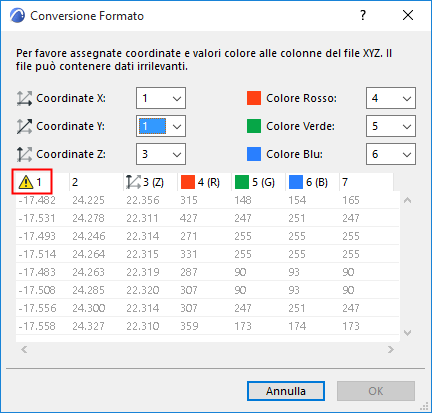Open the Coordinate Y dropdown

[161, 126]
